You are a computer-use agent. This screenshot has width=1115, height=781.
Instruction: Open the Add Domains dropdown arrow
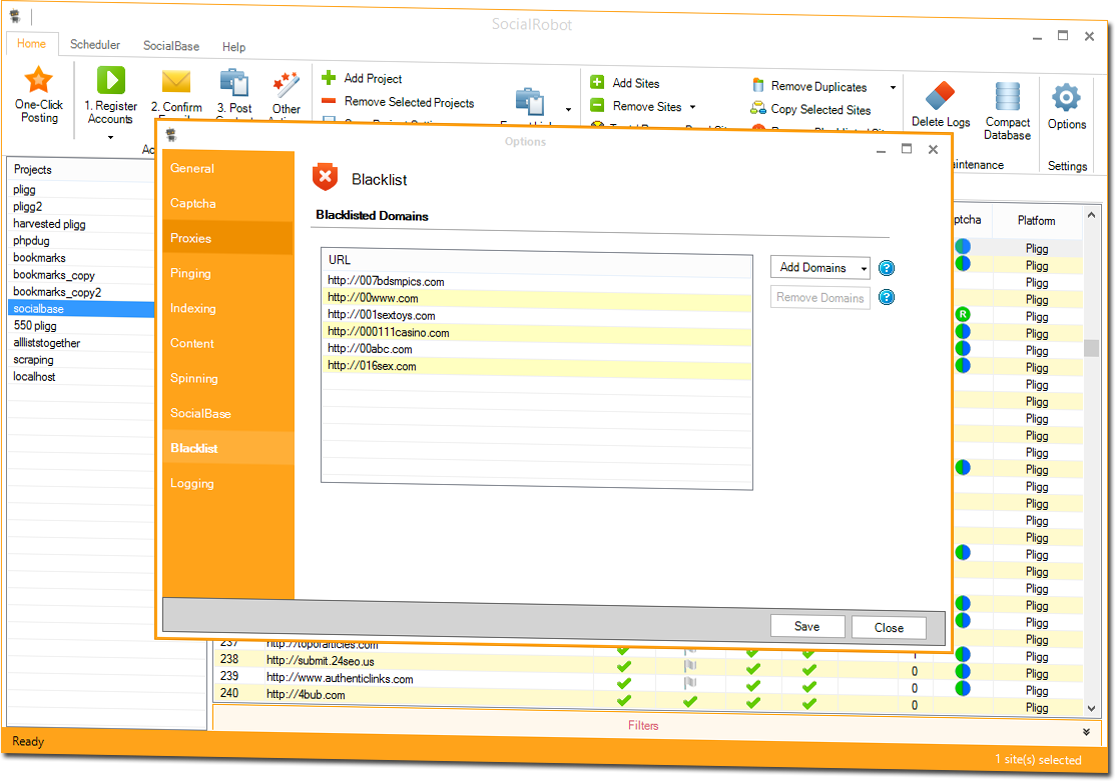point(863,268)
